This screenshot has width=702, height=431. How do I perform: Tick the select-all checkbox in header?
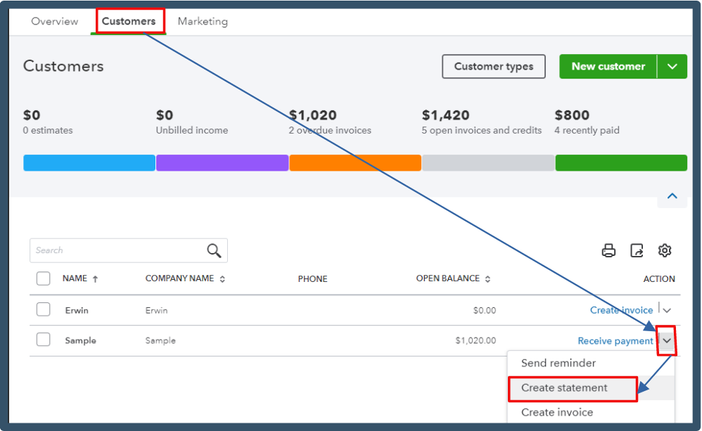(43, 278)
